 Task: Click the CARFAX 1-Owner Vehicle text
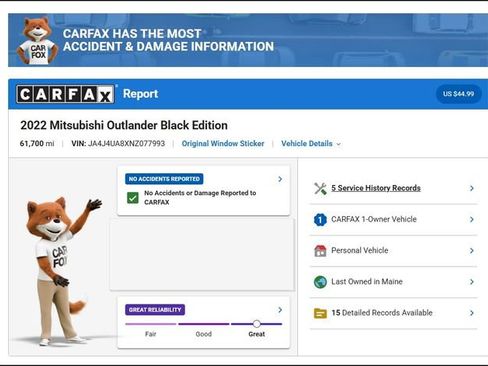(x=374, y=219)
